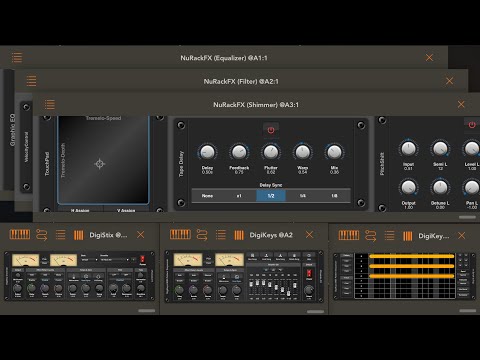Click the resize handle of the Shimmer window
The width and height of the screenshot is (480, 360).
pyautogui.click(x=467, y=217)
